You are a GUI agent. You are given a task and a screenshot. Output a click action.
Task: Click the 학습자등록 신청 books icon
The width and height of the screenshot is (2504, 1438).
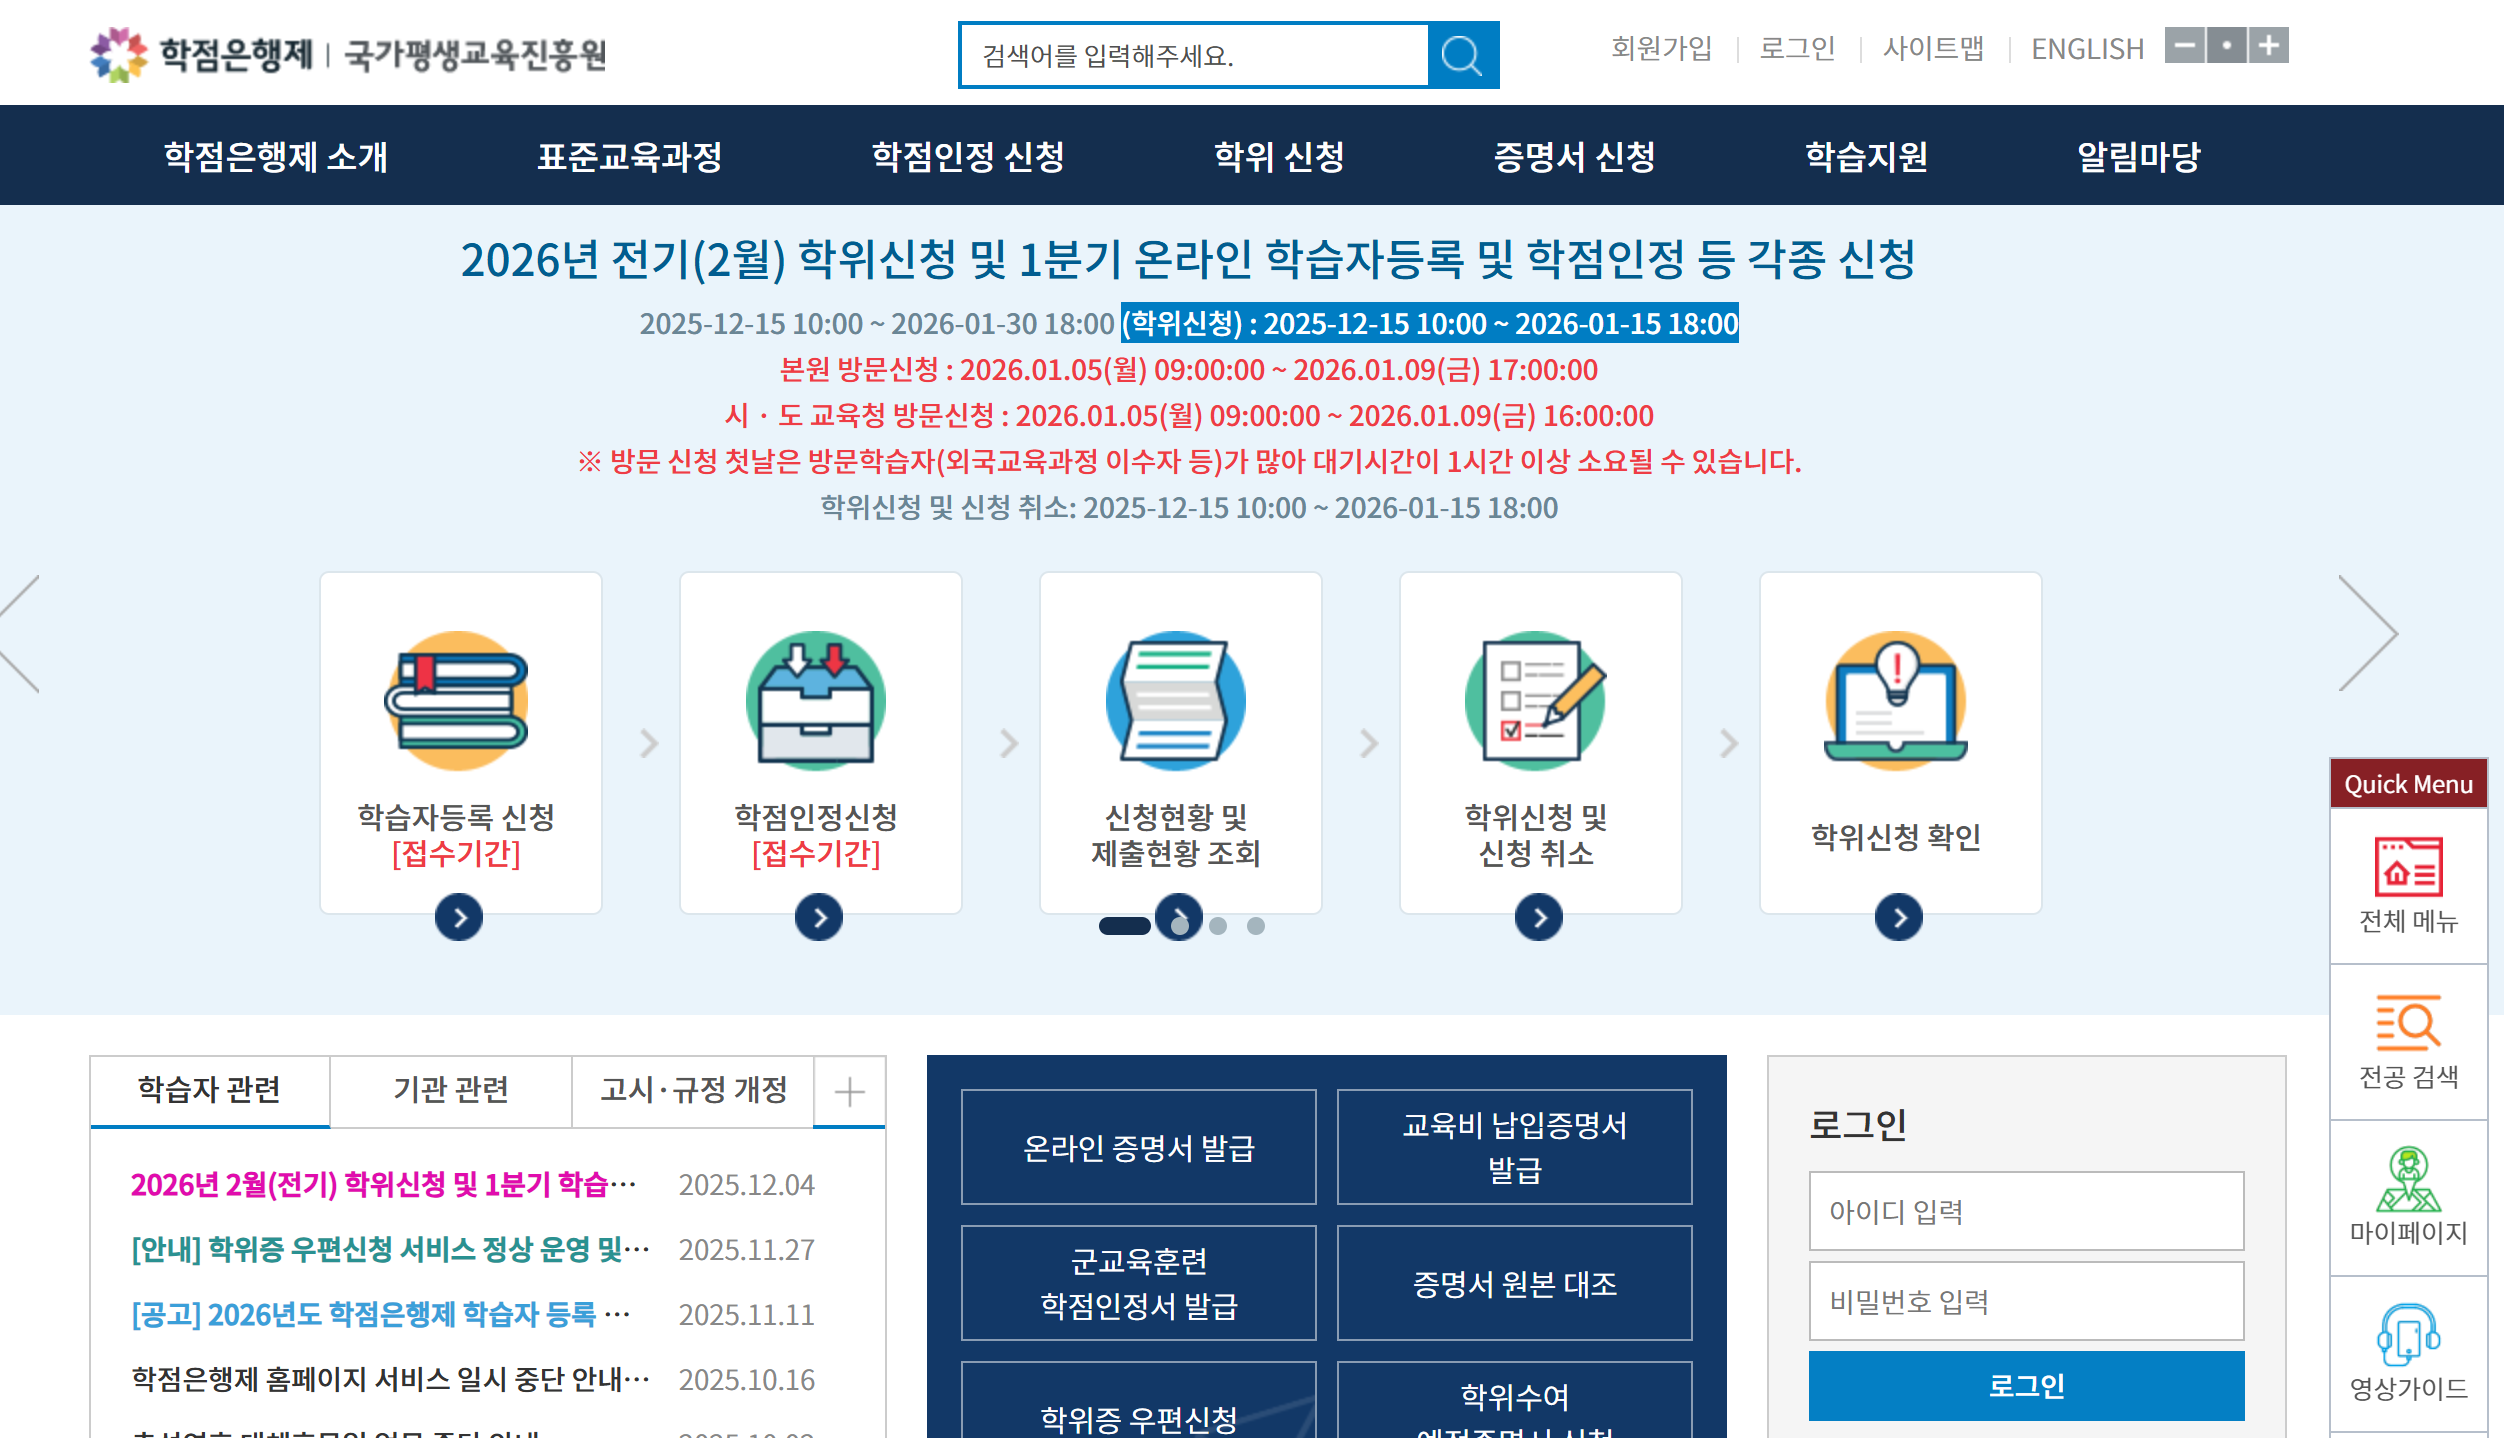pyautogui.click(x=457, y=700)
